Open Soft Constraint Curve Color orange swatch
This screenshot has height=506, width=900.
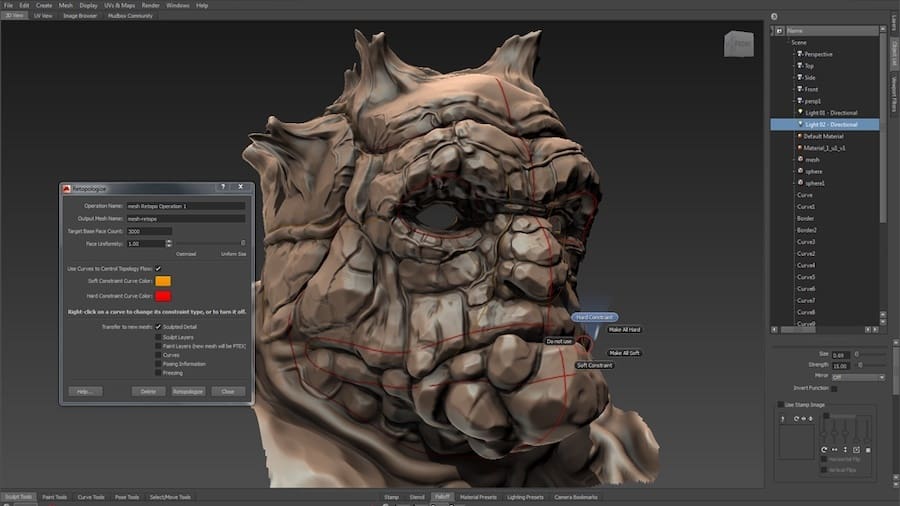[x=163, y=281]
